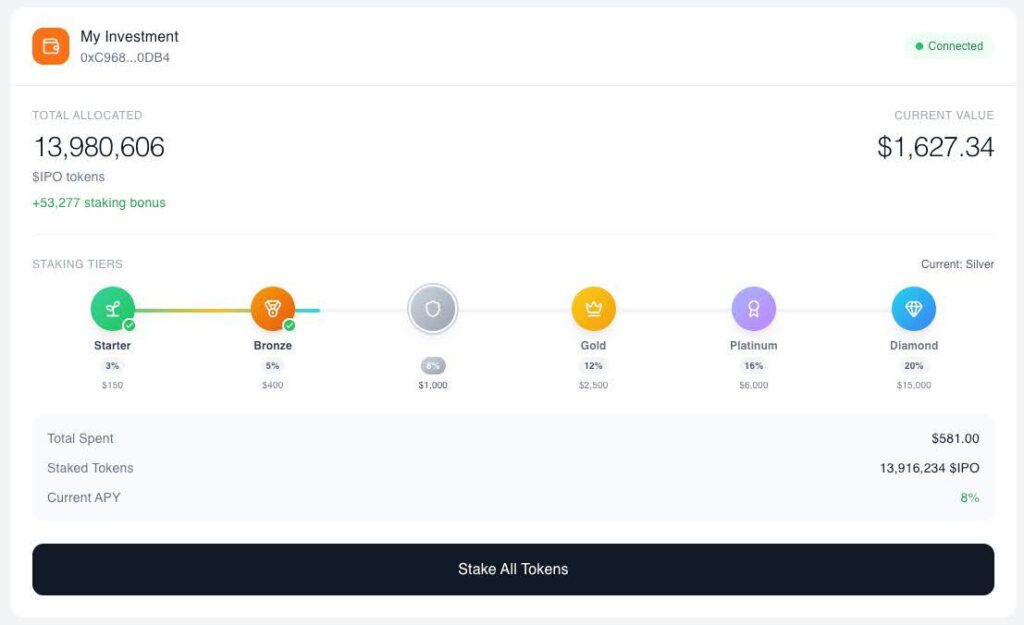Select the Bronze tier trophy icon
The image size is (1024, 625).
tap(273, 308)
